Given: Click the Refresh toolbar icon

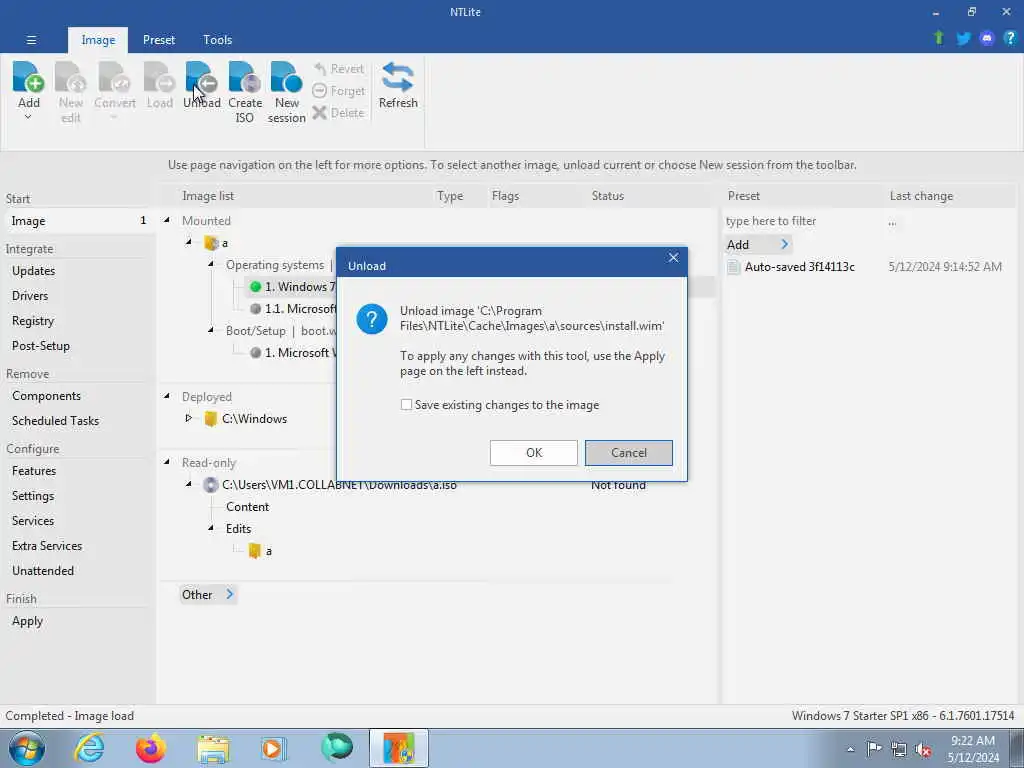Looking at the screenshot, I should point(398,78).
